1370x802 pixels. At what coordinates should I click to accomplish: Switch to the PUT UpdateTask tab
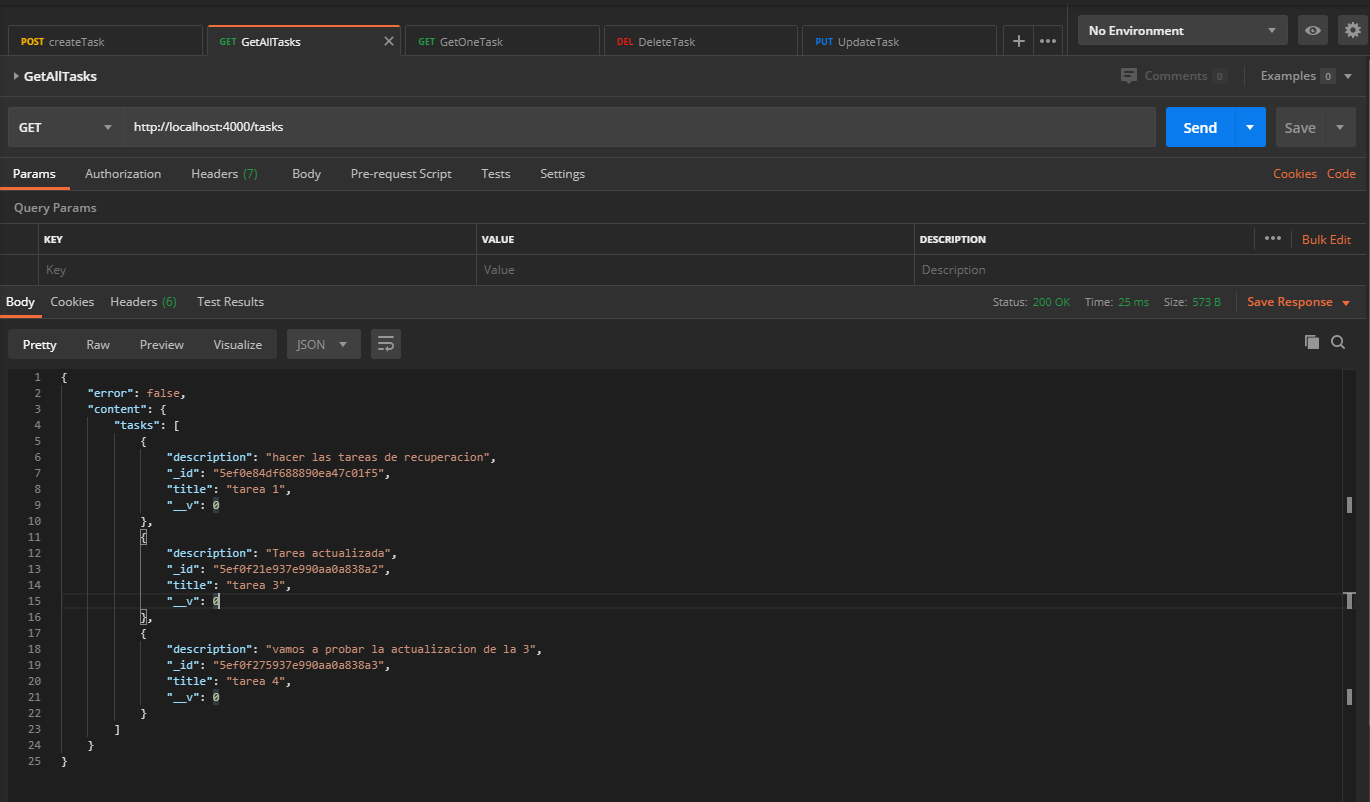point(898,41)
